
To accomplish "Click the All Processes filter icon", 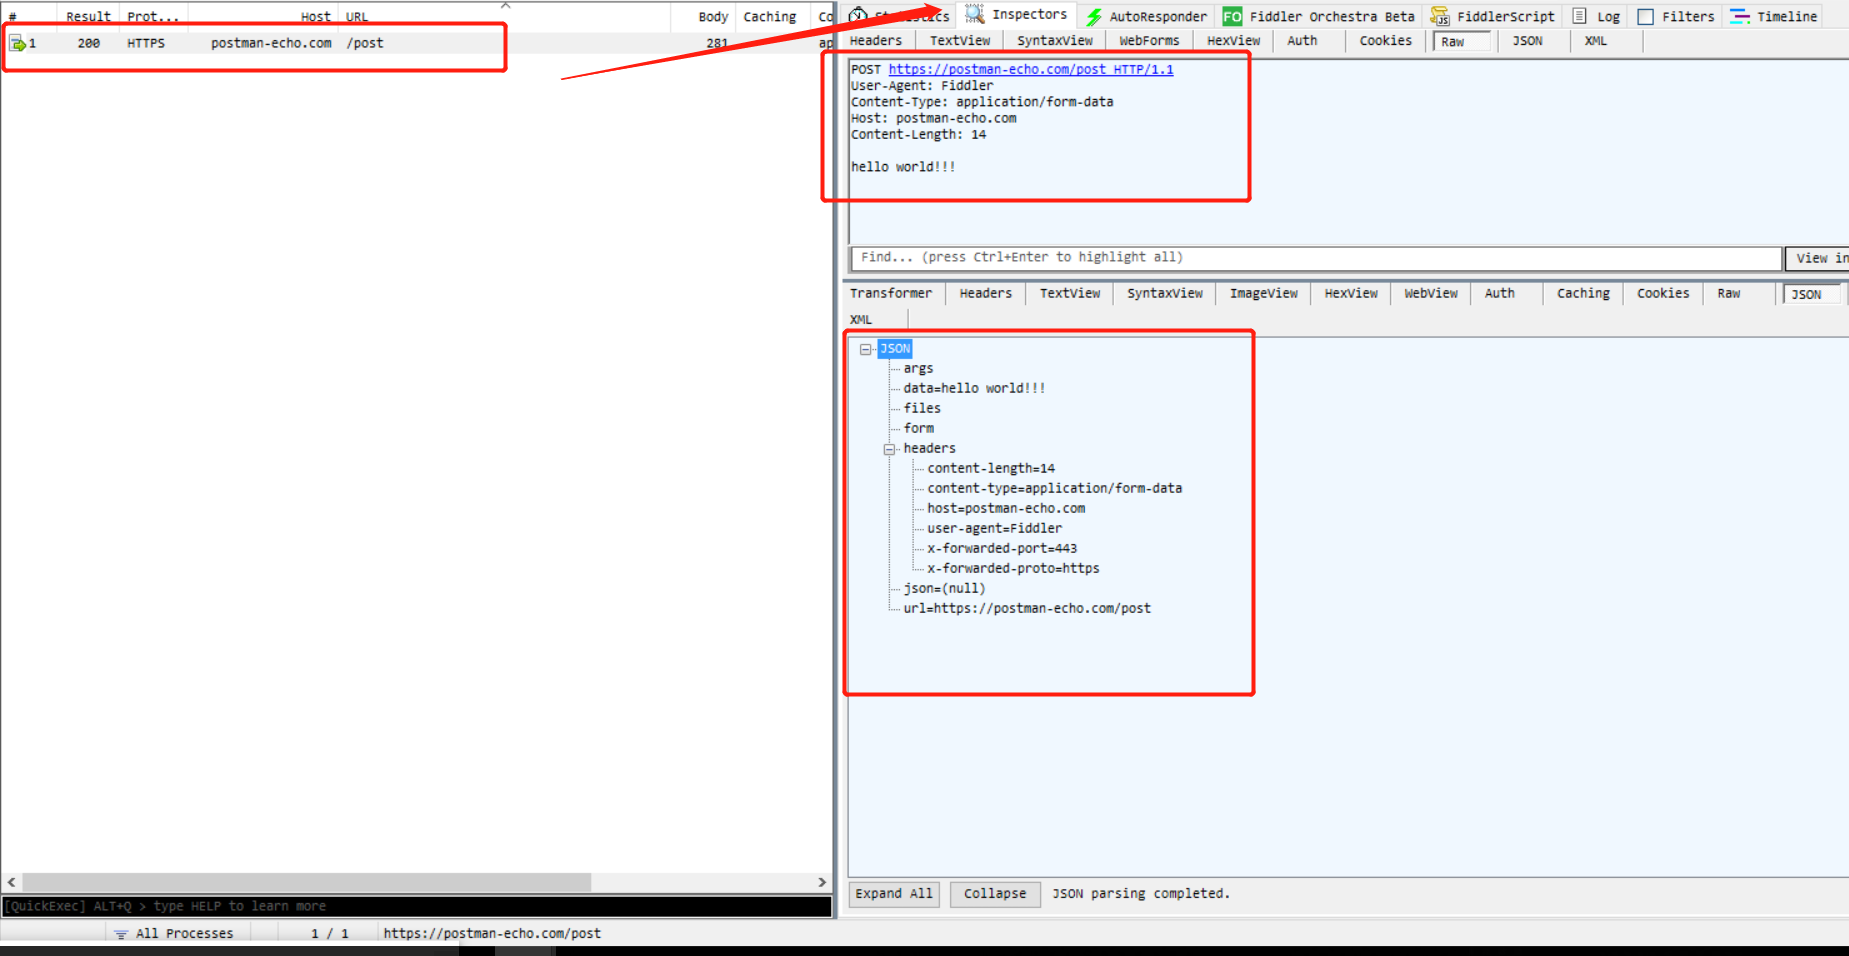I will coord(121,934).
